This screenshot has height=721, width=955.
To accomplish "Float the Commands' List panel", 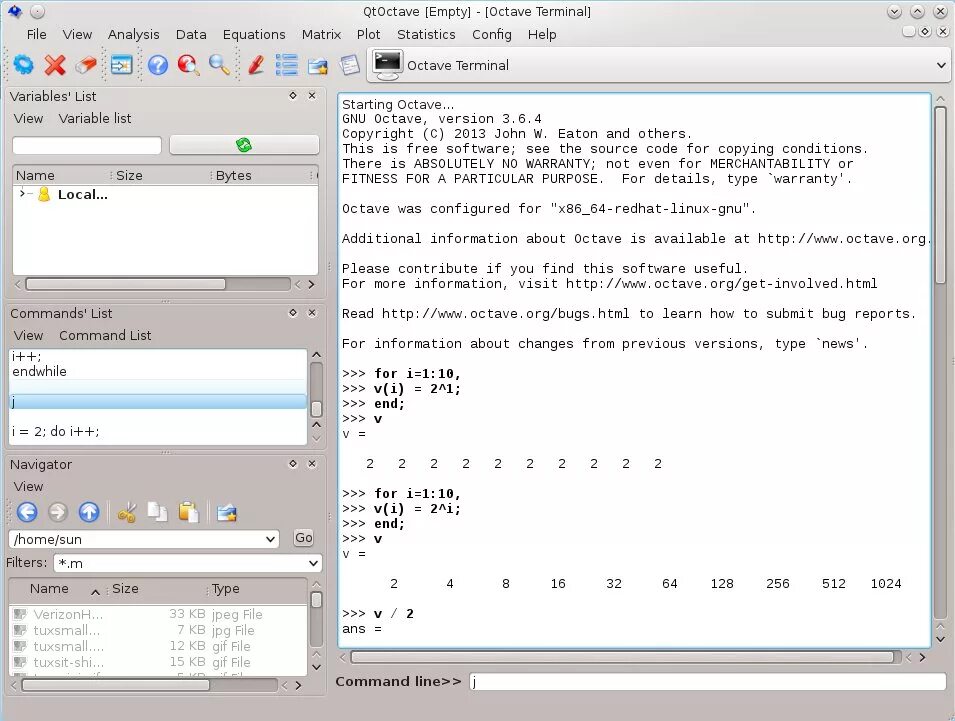I will [x=293, y=312].
